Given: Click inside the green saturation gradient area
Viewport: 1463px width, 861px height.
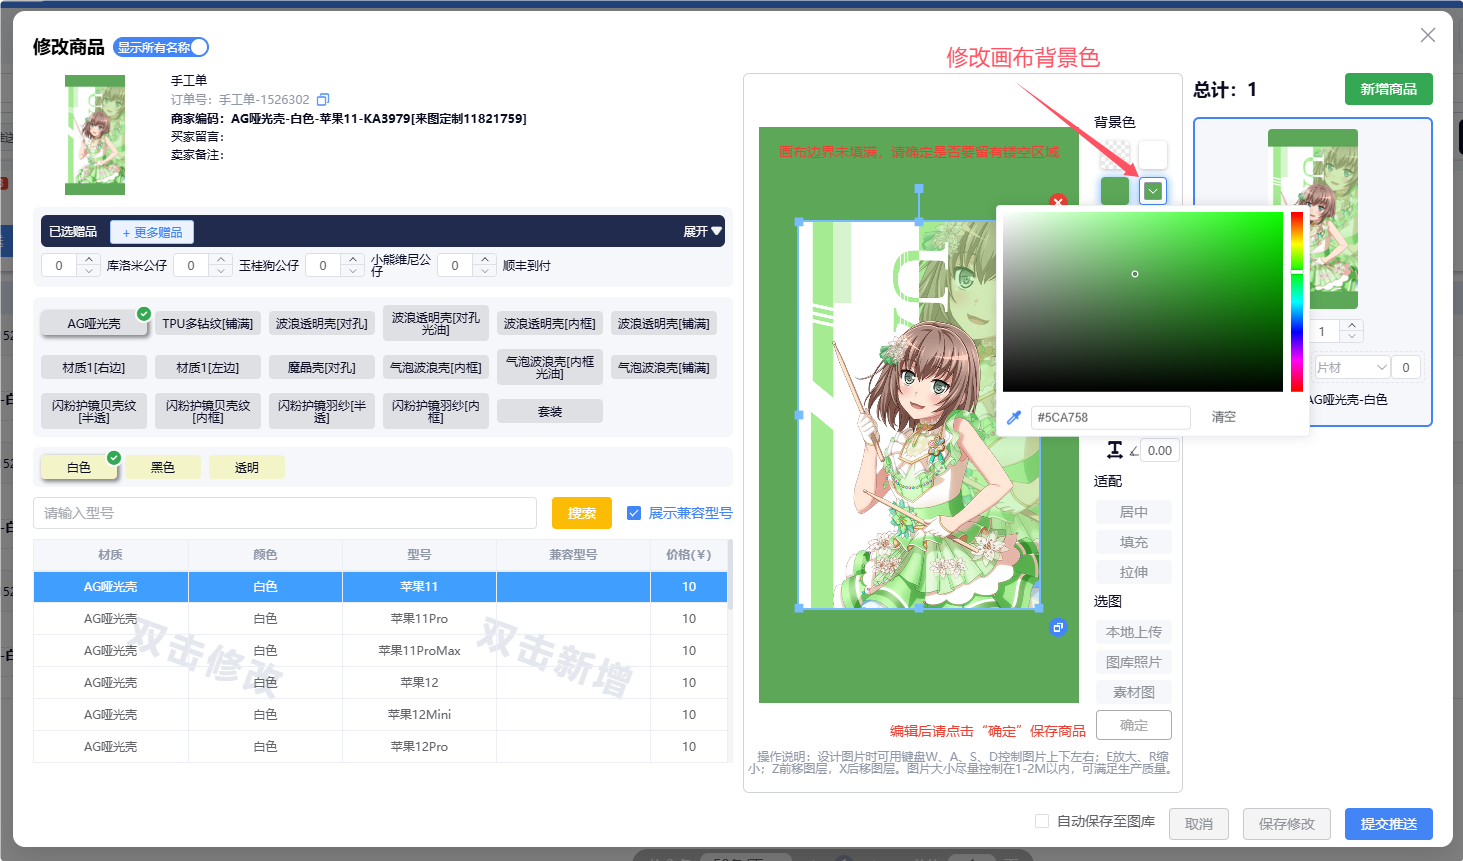Looking at the screenshot, I should [1143, 302].
